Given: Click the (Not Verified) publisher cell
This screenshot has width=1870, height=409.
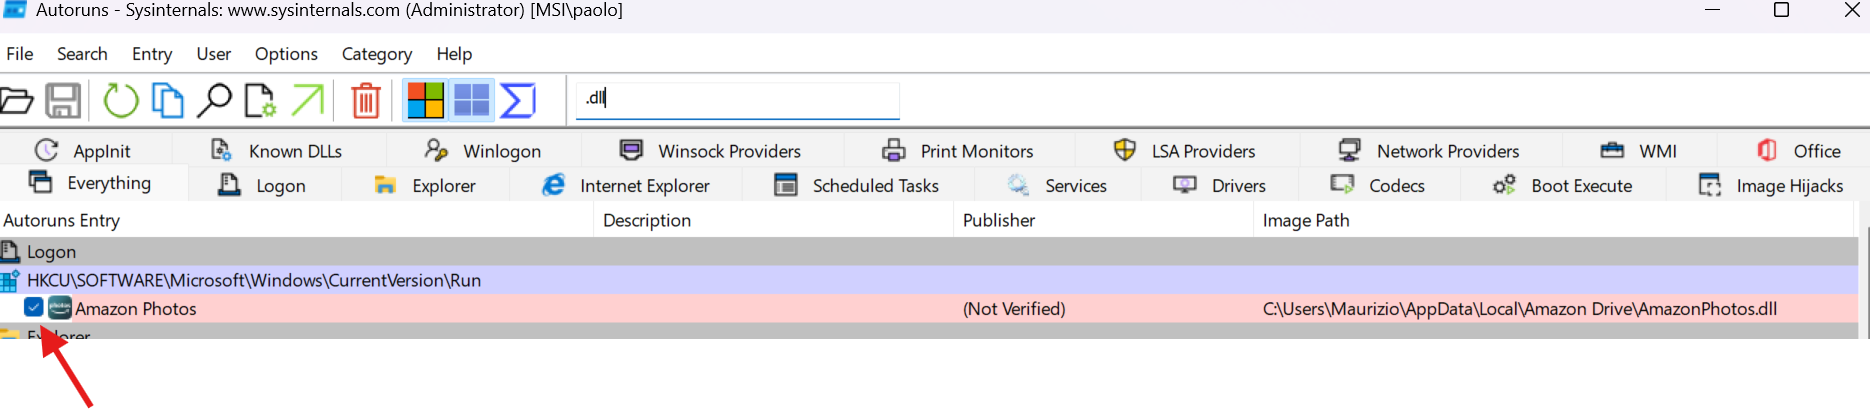Looking at the screenshot, I should (x=1014, y=309).
